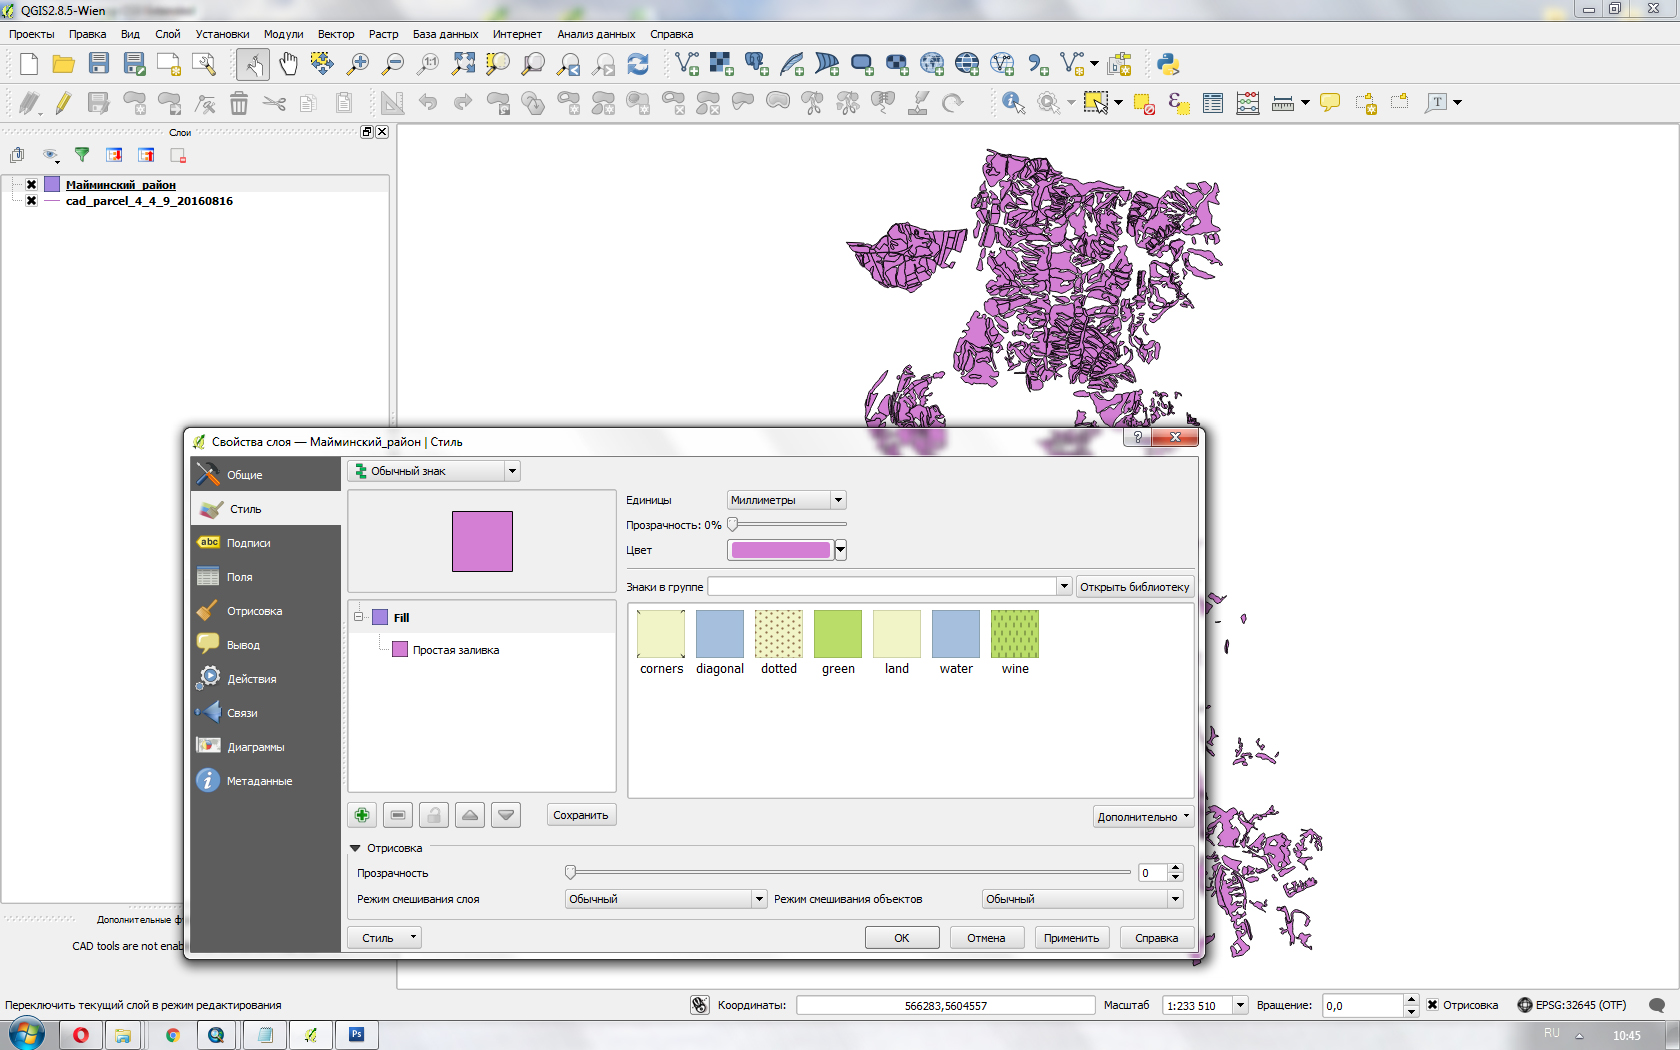Filter legend by map content
Image resolution: width=1680 pixels, height=1050 pixels.
pos(82,155)
